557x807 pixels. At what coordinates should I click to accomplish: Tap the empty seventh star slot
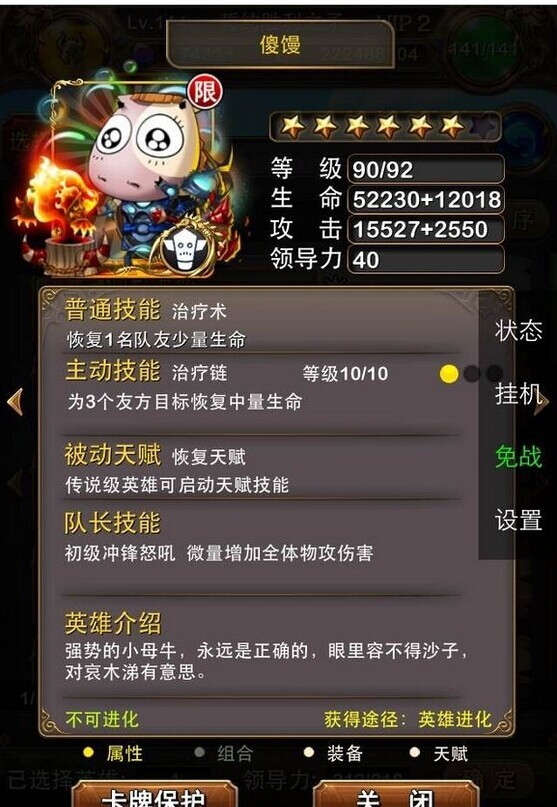click(x=483, y=126)
